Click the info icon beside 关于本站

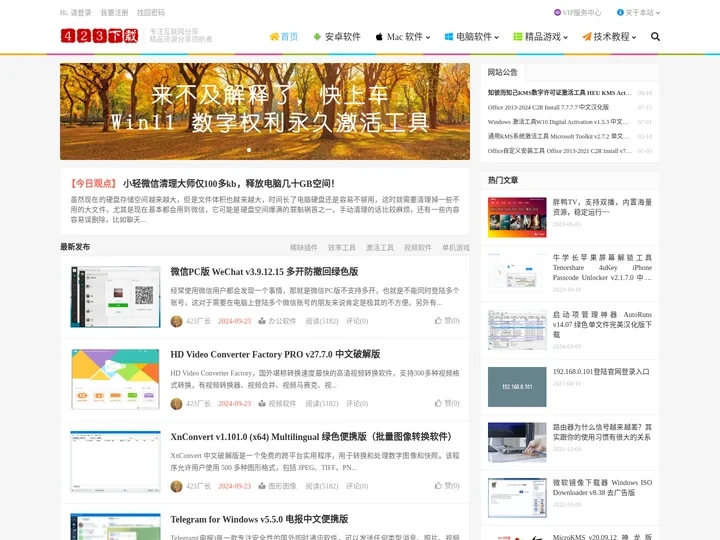(620, 12)
